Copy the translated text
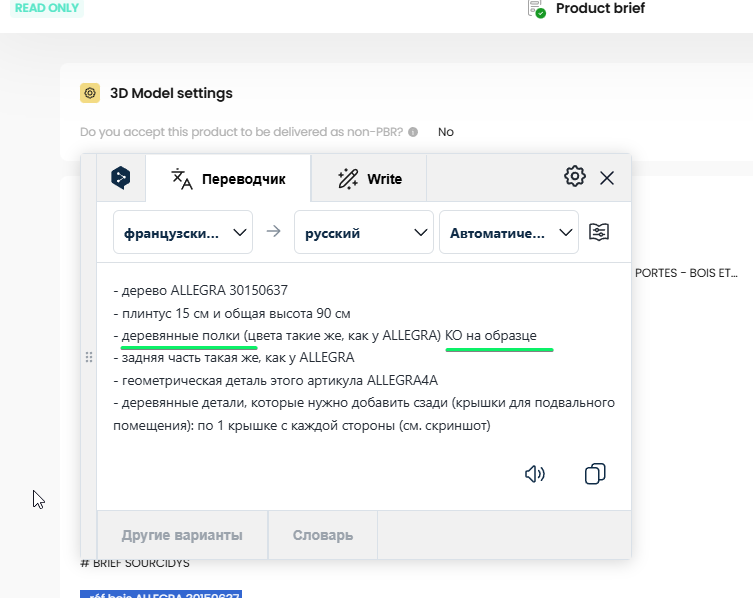Image resolution: width=753 pixels, height=598 pixels. tap(595, 474)
